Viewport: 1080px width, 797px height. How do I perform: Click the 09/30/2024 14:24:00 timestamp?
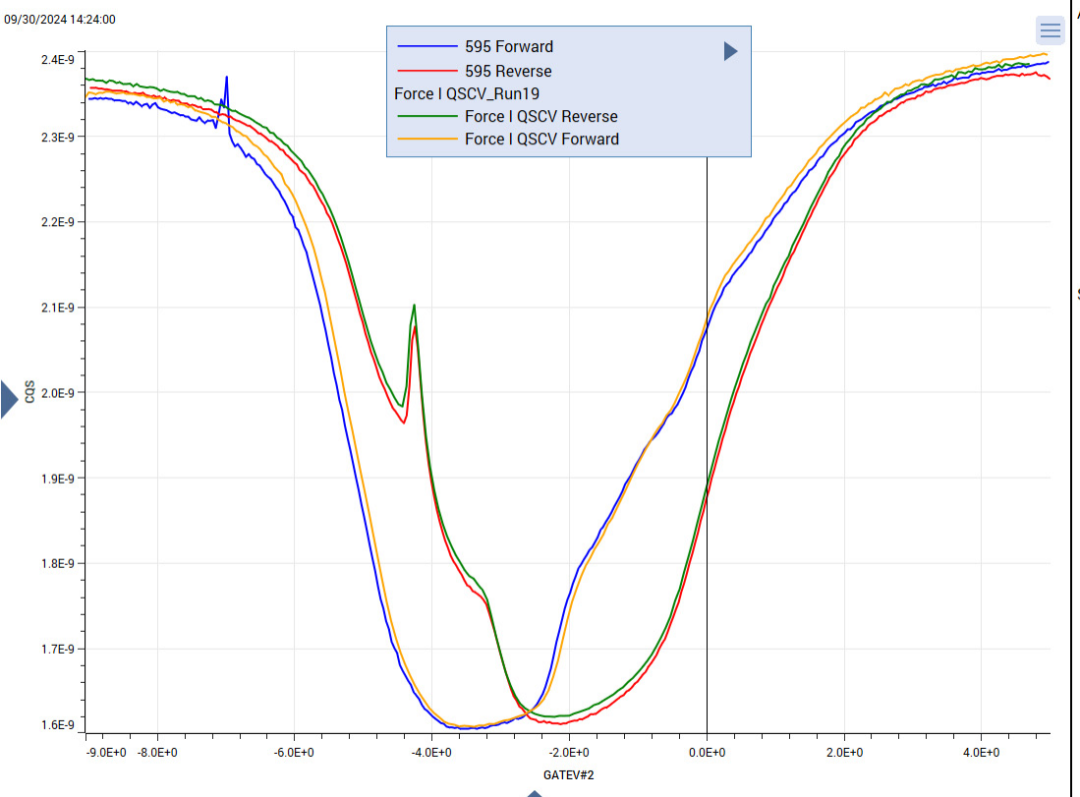pos(60,19)
